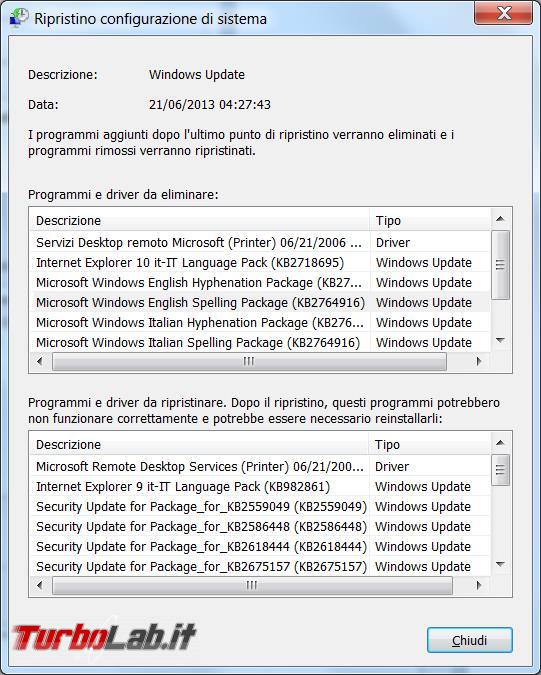The width and height of the screenshot is (541, 675).
Task: Select Microsoft Windows Italian Spelling Package row
Action: (260, 343)
